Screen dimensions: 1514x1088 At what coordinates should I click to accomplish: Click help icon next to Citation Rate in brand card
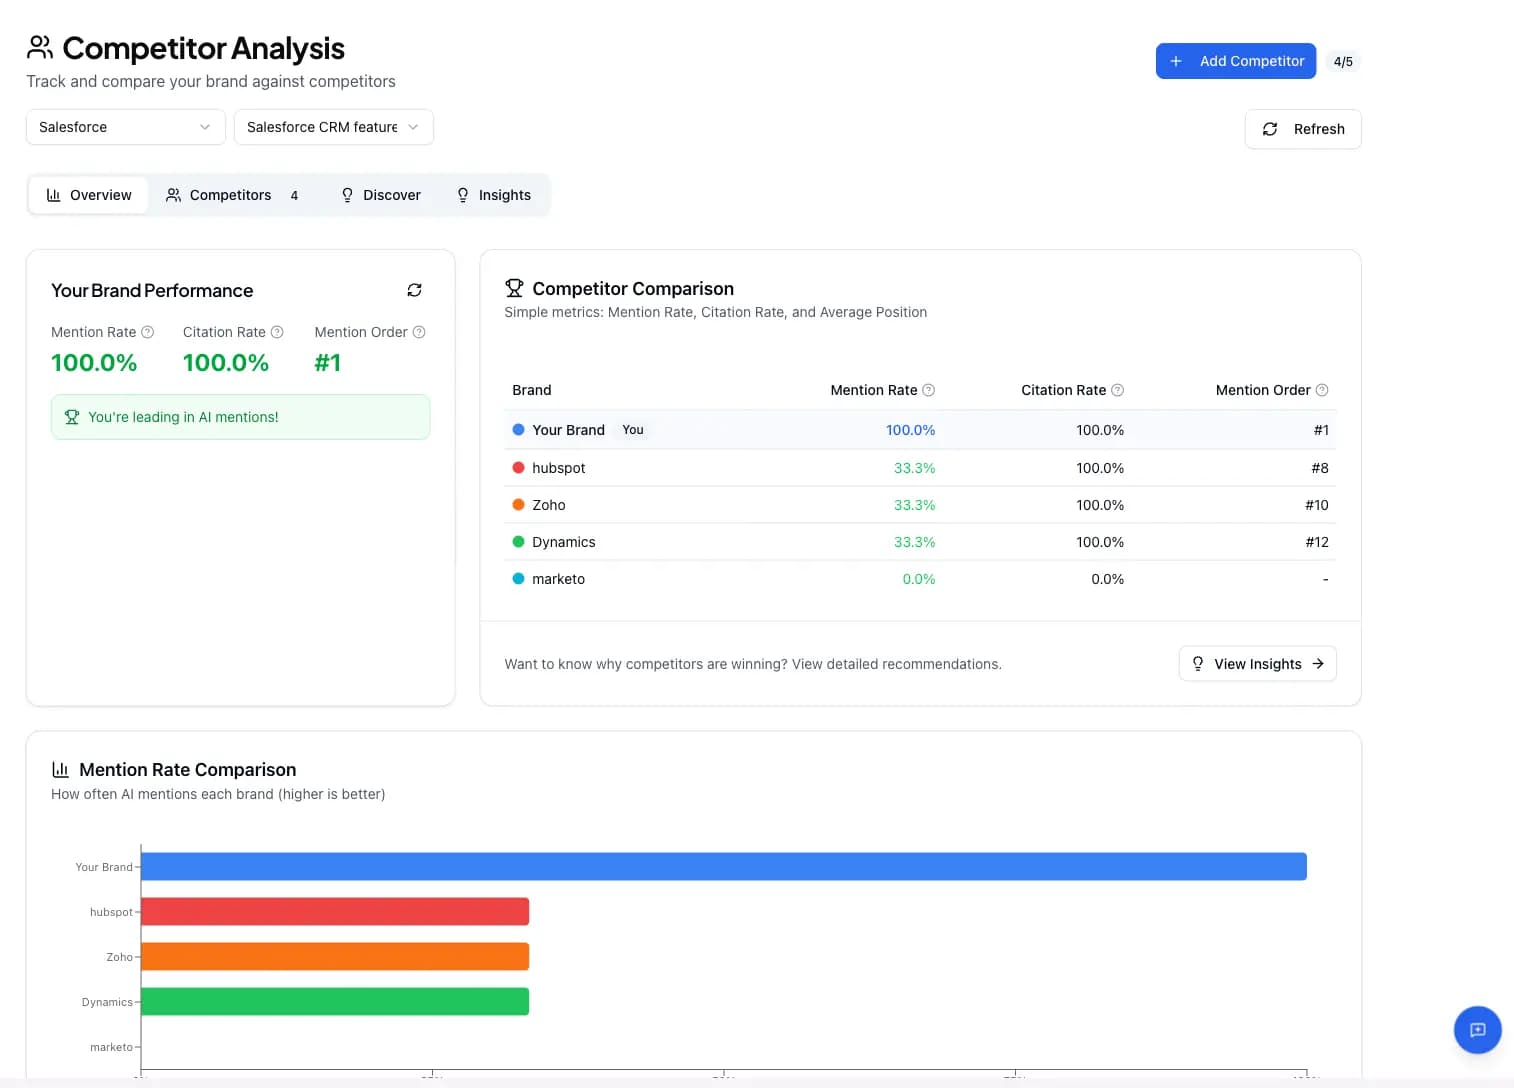click(277, 332)
